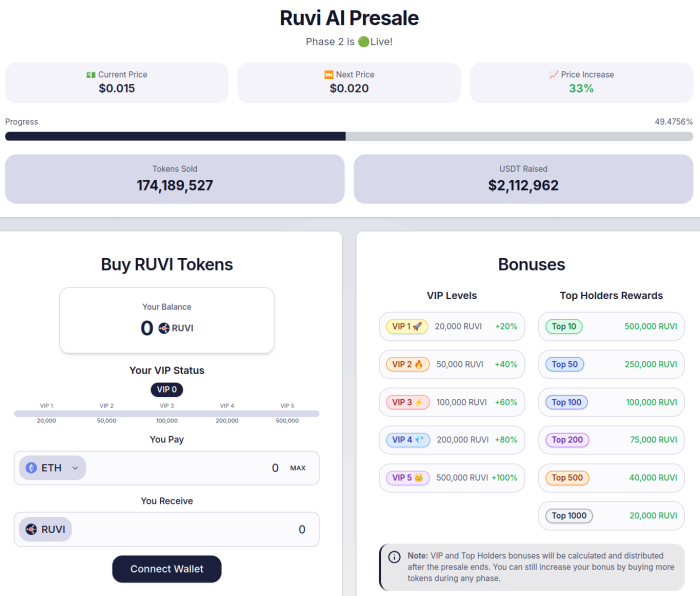
Task: Click the Tokens Sold stat card
Action: [x=175, y=178]
